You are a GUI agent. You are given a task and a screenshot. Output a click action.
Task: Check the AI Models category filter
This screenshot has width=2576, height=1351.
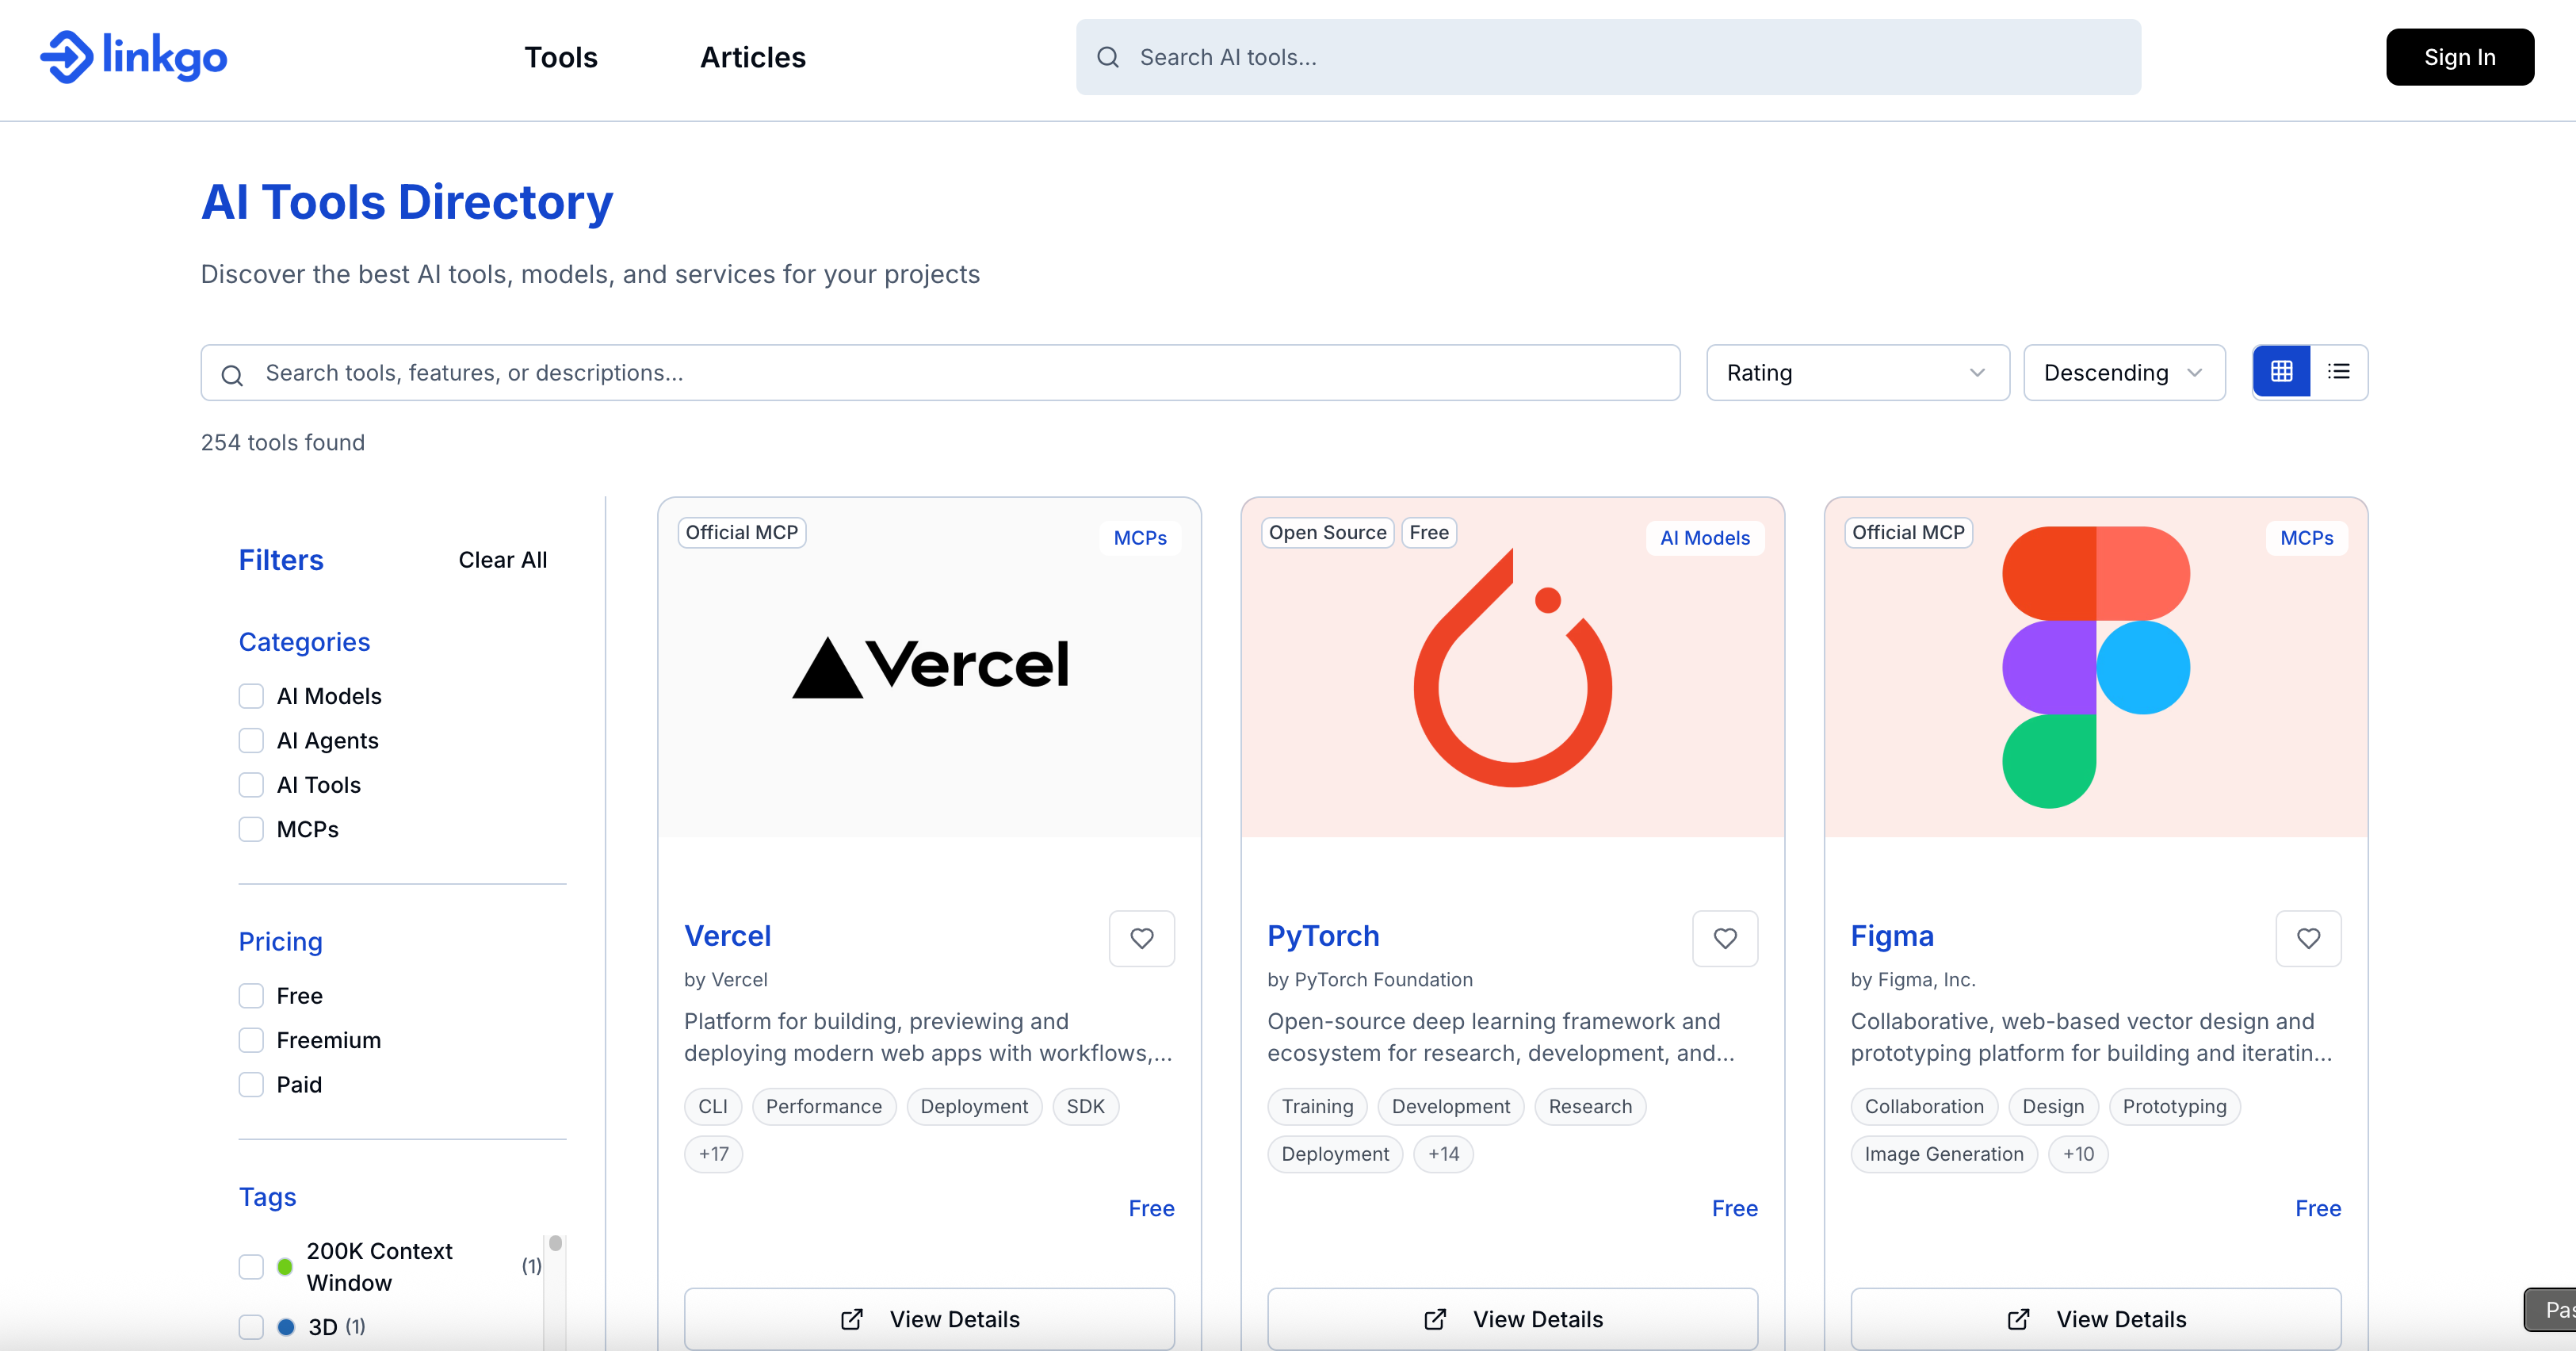tap(251, 695)
